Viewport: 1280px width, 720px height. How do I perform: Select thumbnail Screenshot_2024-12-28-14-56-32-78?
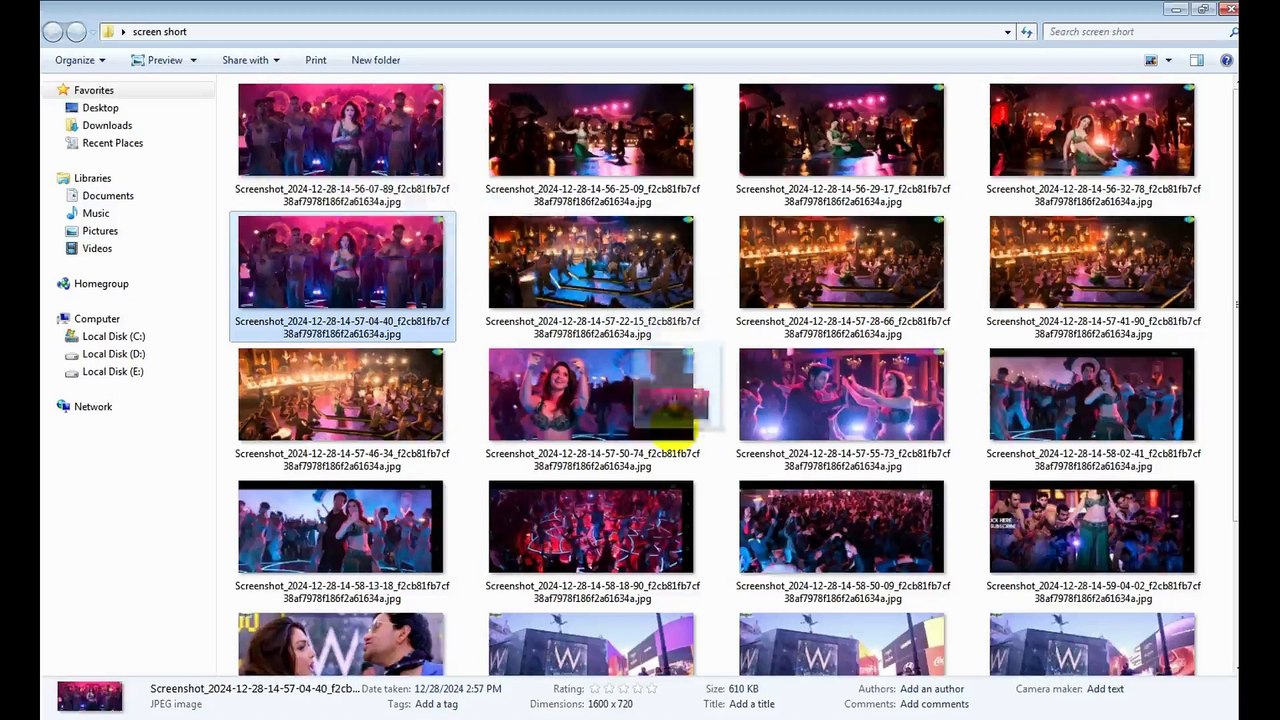tap(1092, 130)
